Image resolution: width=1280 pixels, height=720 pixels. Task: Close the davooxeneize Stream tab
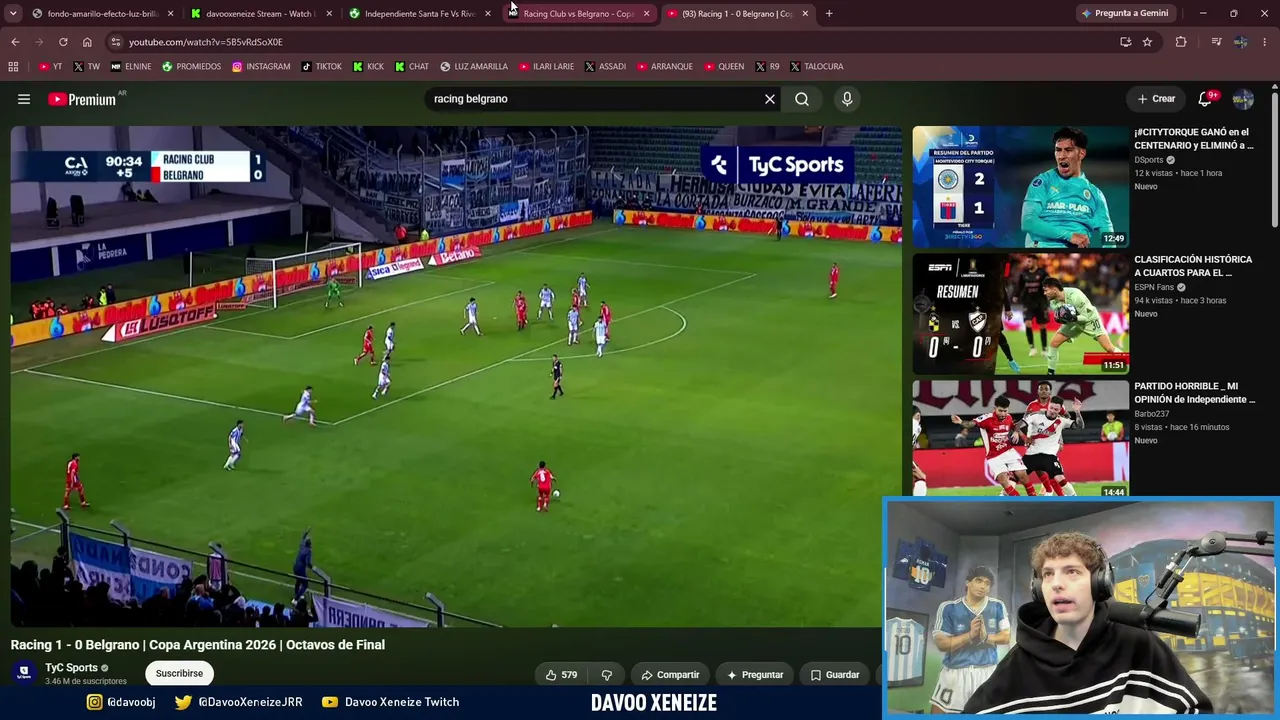click(329, 14)
